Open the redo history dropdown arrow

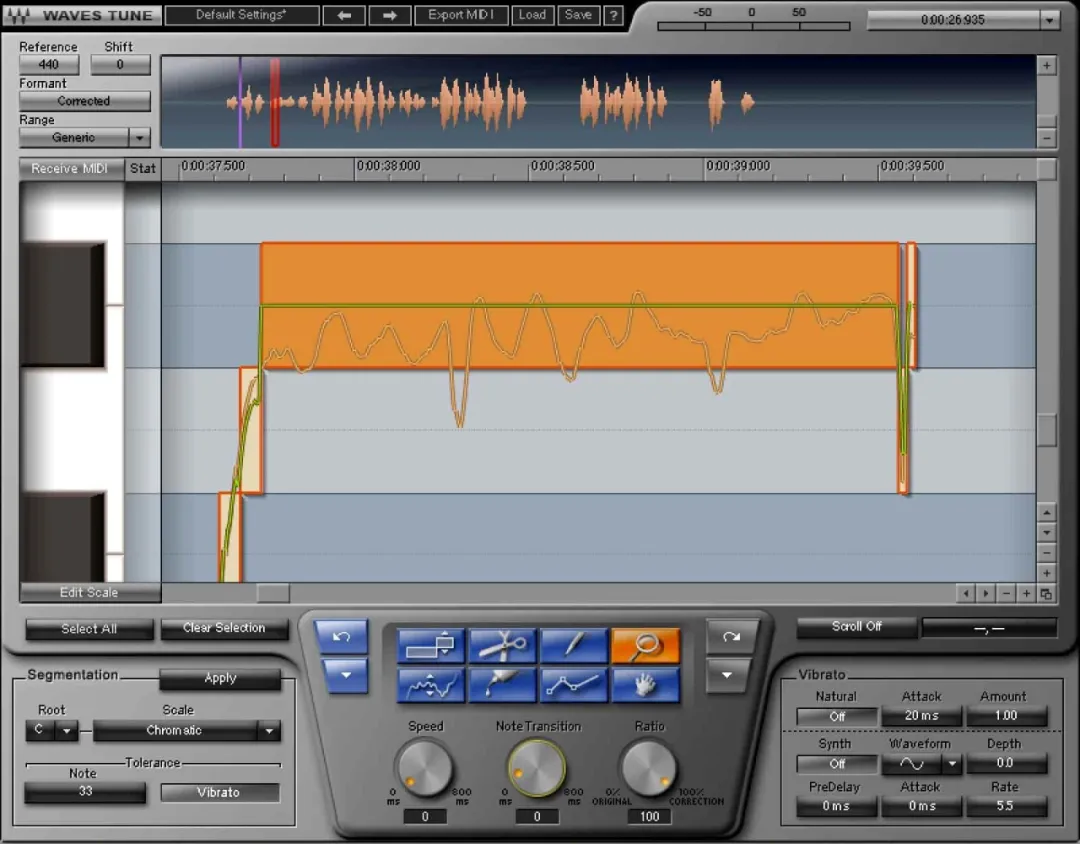pos(727,676)
